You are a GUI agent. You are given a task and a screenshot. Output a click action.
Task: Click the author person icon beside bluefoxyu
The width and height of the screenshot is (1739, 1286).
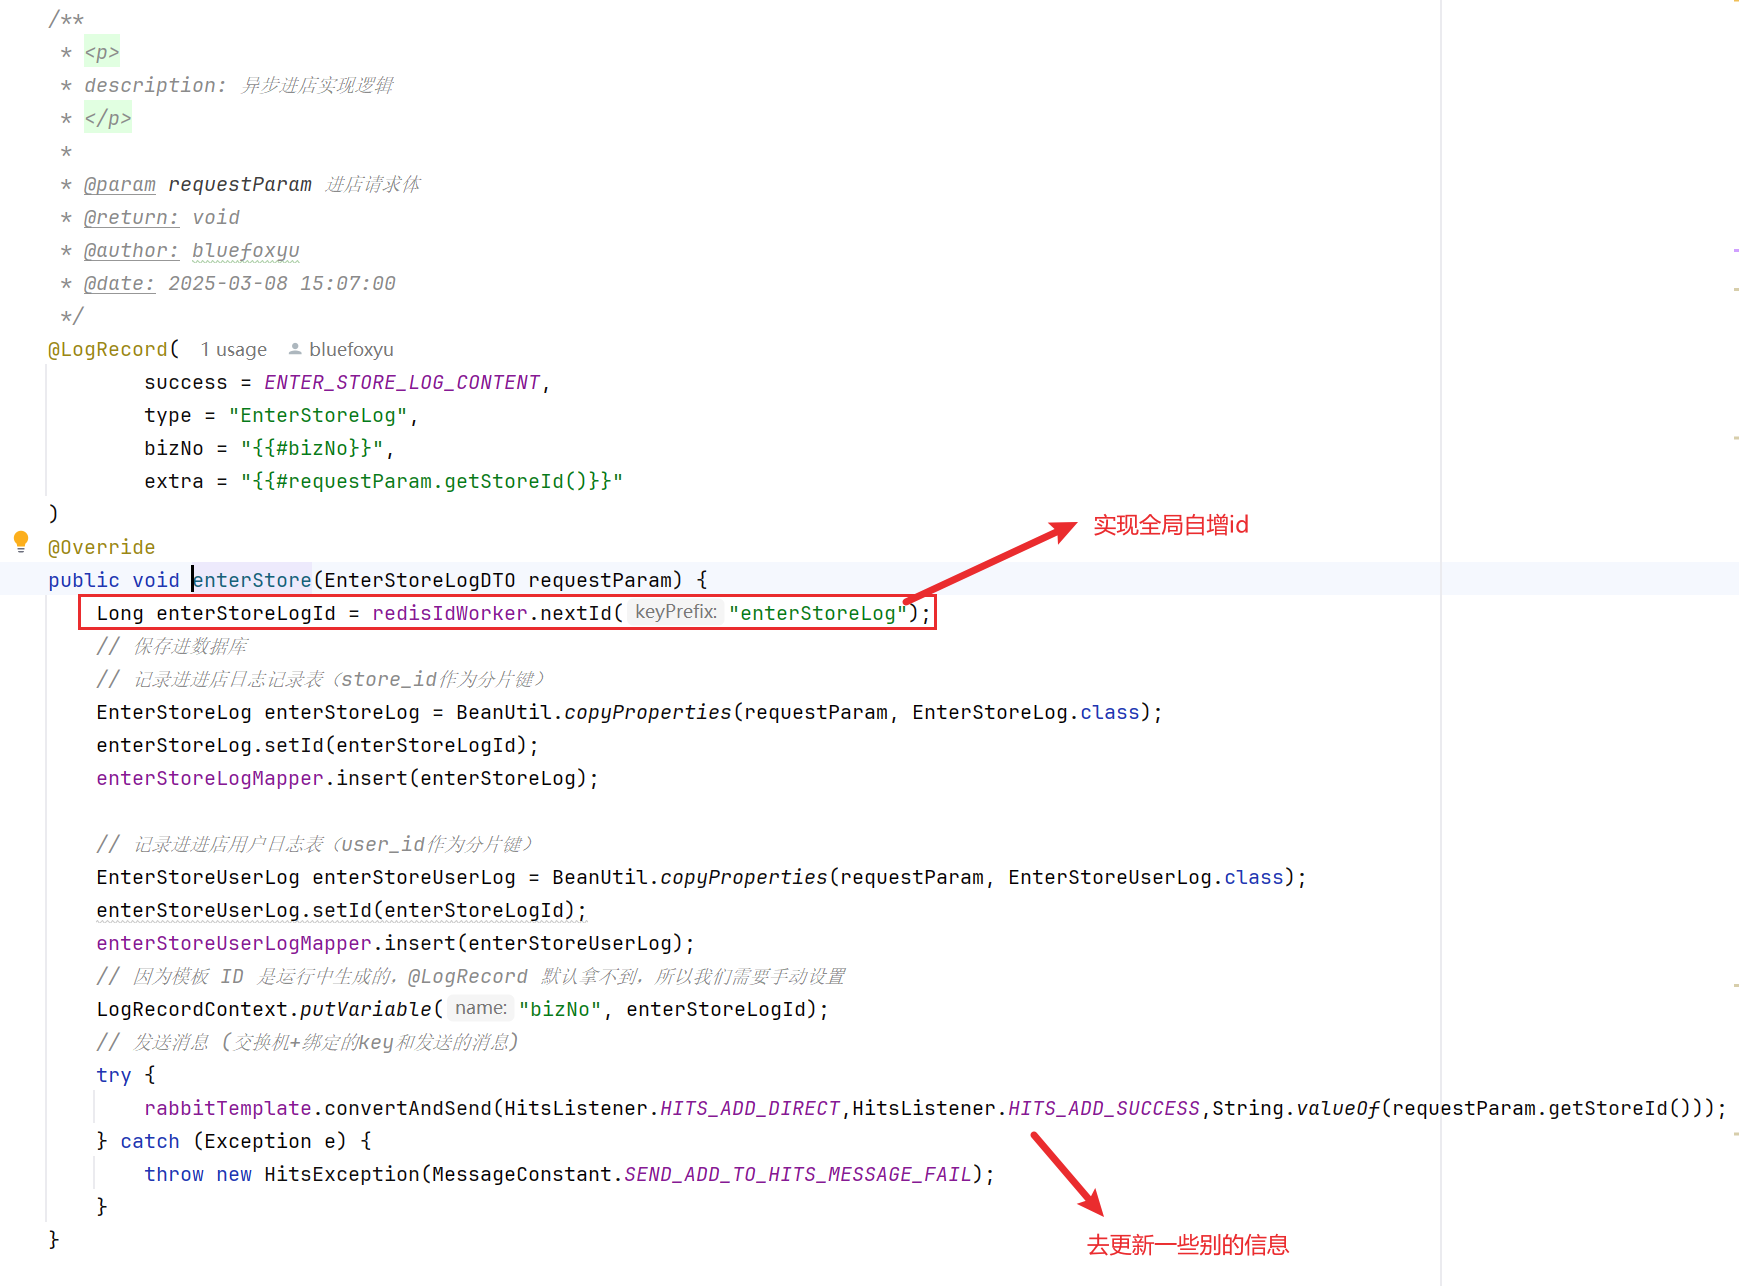point(295,349)
